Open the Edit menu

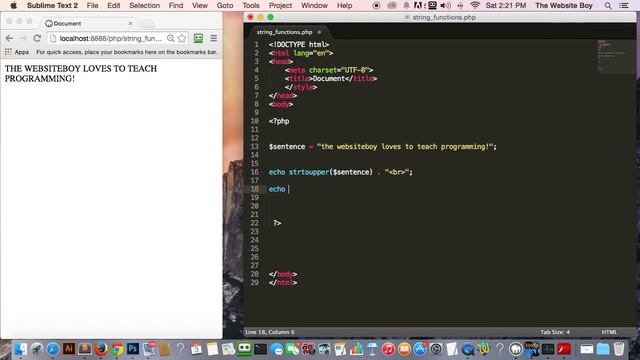pyautogui.click(x=113, y=5)
